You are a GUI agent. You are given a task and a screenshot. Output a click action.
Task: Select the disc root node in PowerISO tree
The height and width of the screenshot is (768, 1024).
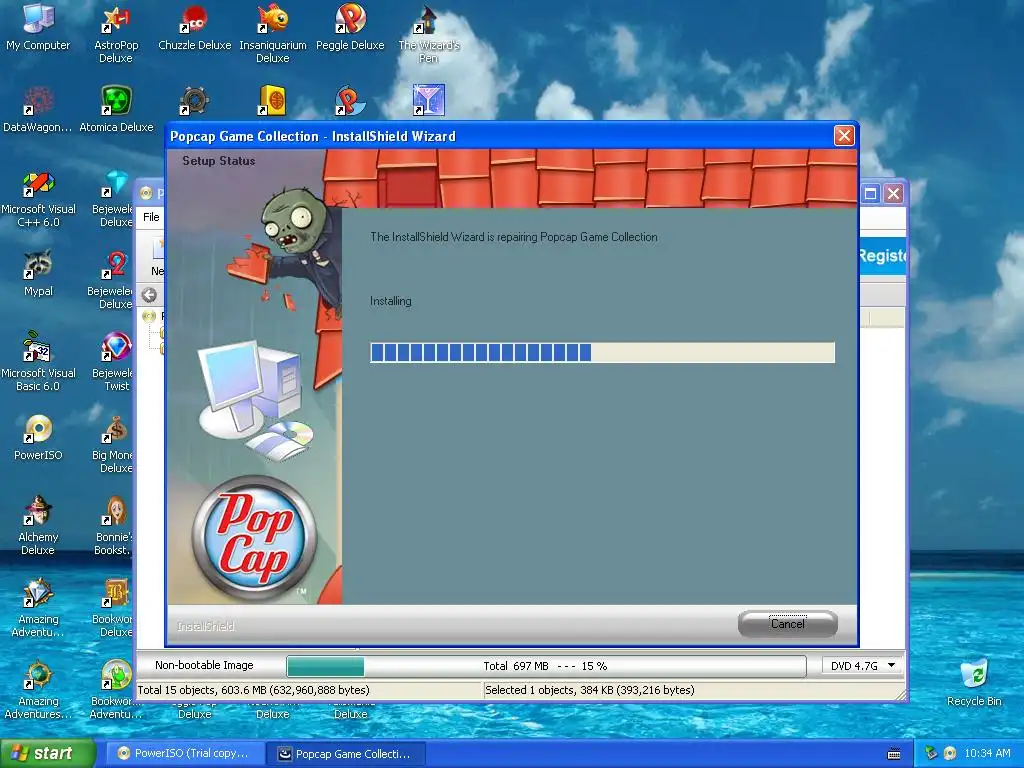coord(150,316)
